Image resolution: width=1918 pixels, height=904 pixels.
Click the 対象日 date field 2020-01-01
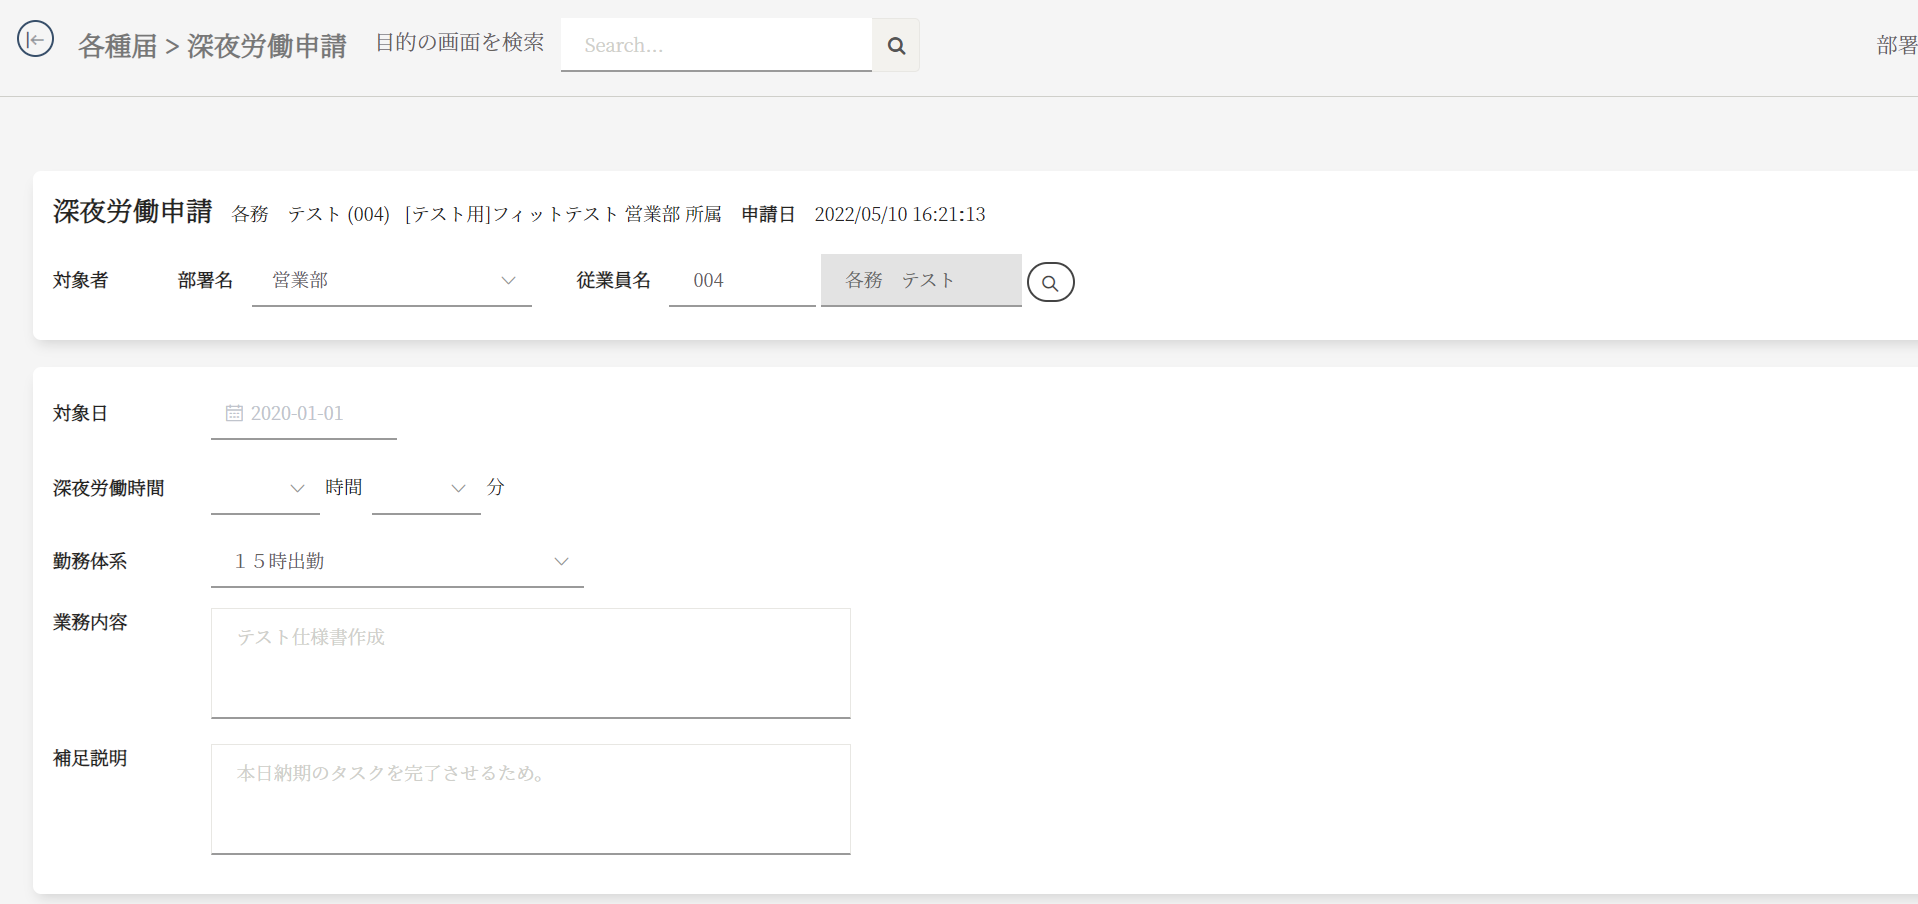pos(297,414)
